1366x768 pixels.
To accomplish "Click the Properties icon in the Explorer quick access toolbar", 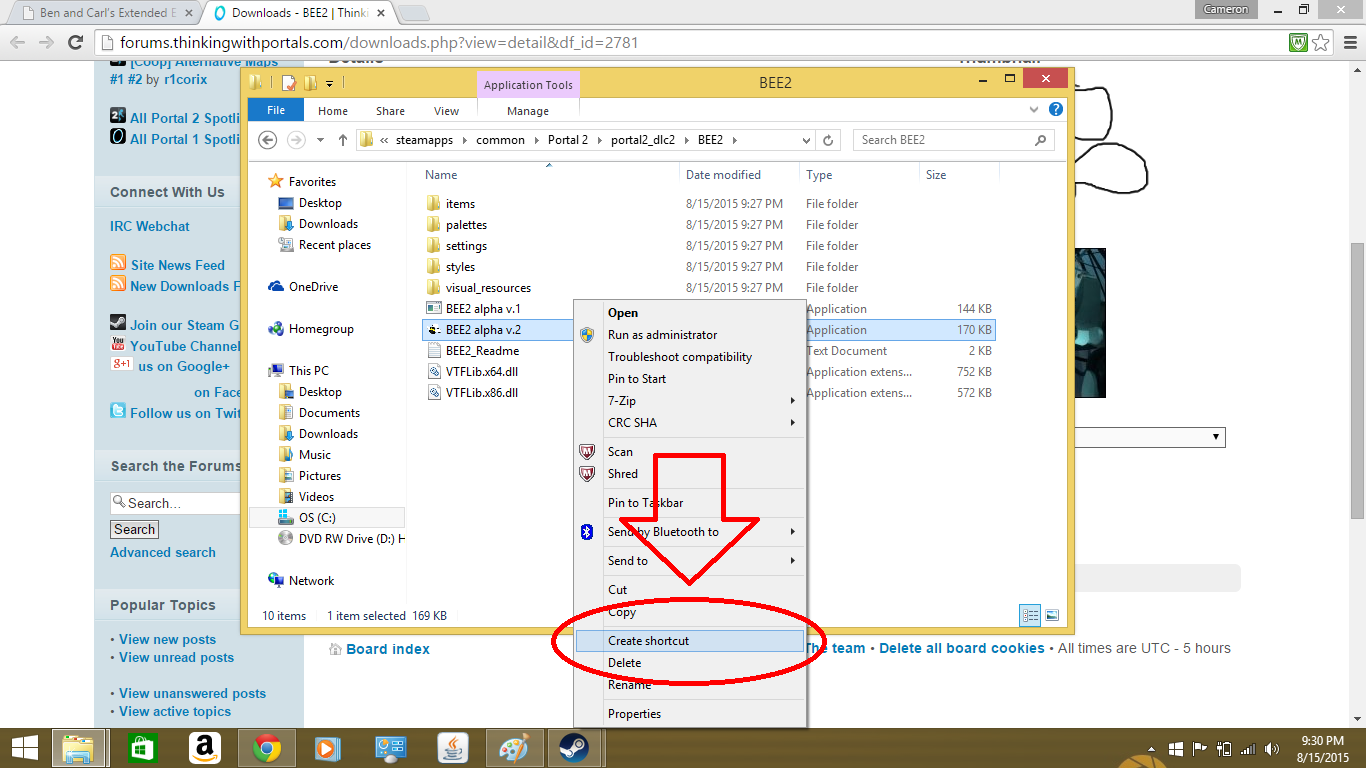I will [289, 83].
